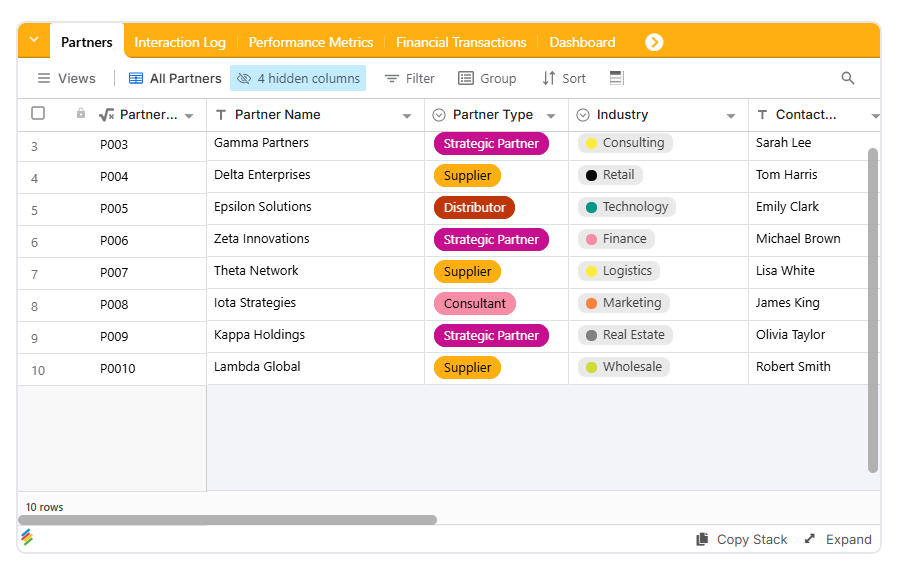Click the search magnifier icon
Image resolution: width=902 pixels, height=568 pixels.
click(847, 78)
